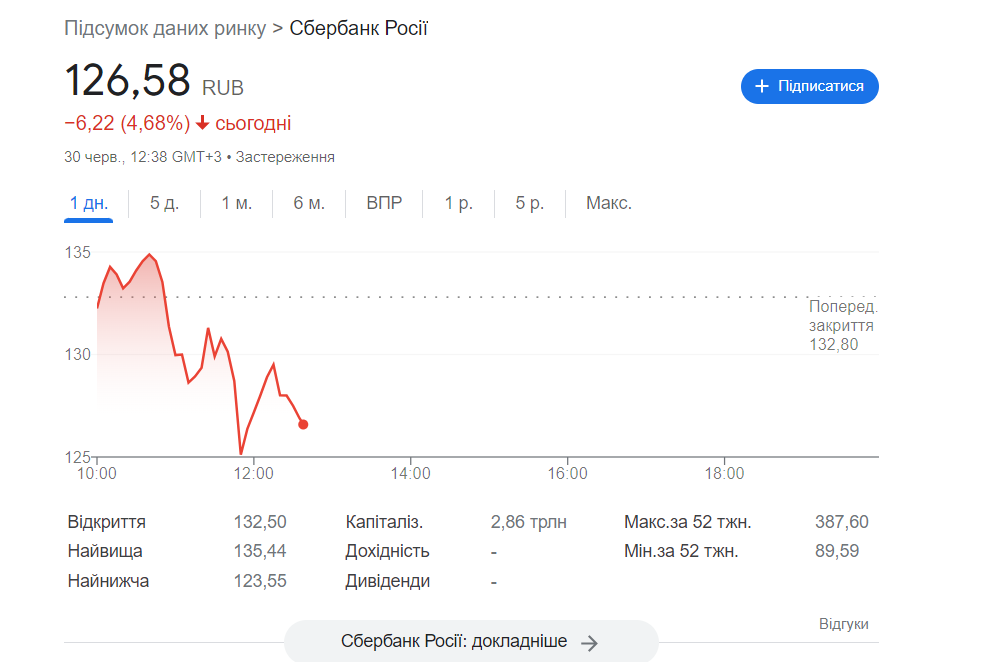The height and width of the screenshot is (662, 1001).
Task: Click the Попред. закриття label on the chart
Action: pyautogui.click(x=841, y=324)
